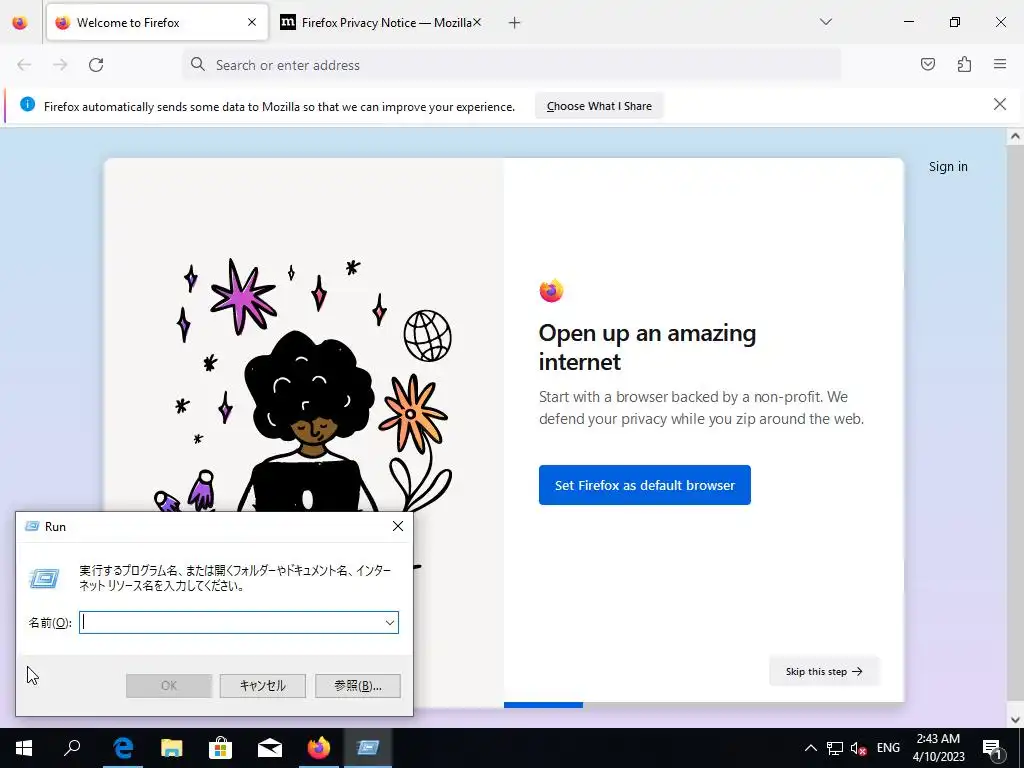The height and width of the screenshot is (768, 1024).
Task: Expand the list all tabs chevron
Action: (x=825, y=22)
